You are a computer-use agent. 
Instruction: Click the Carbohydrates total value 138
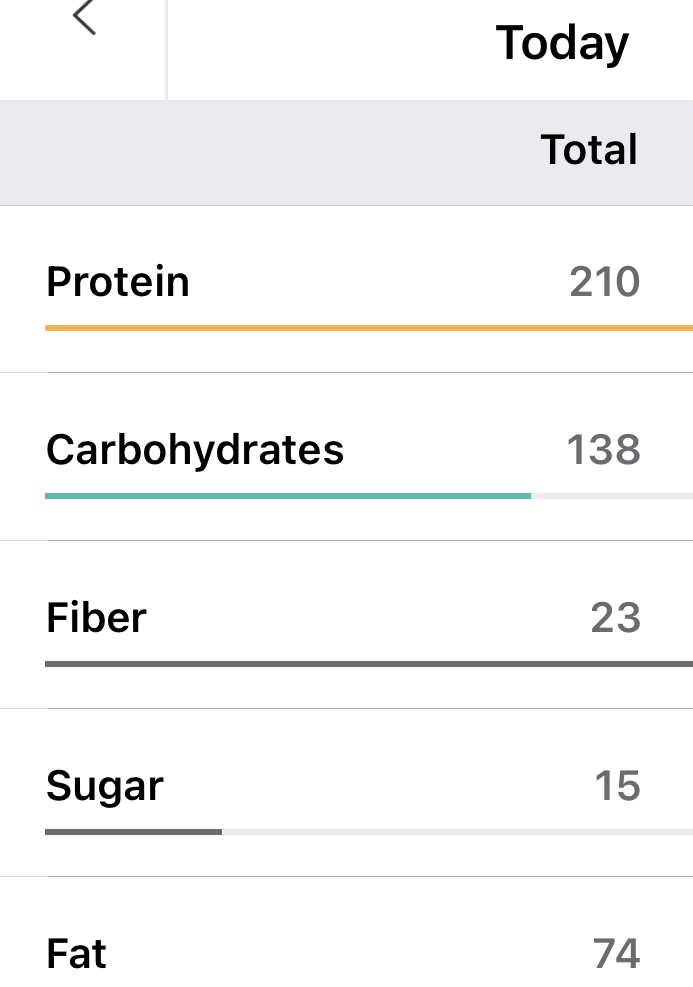tap(604, 450)
